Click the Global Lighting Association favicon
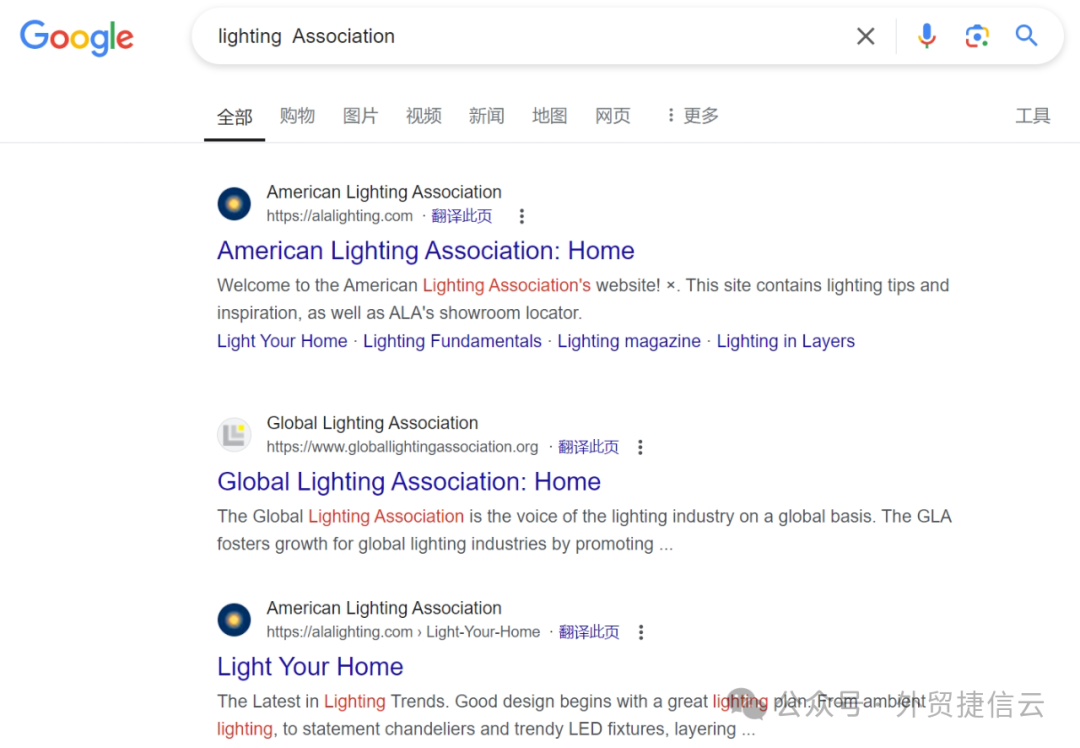The image size is (1080, 748). (234, 435)
